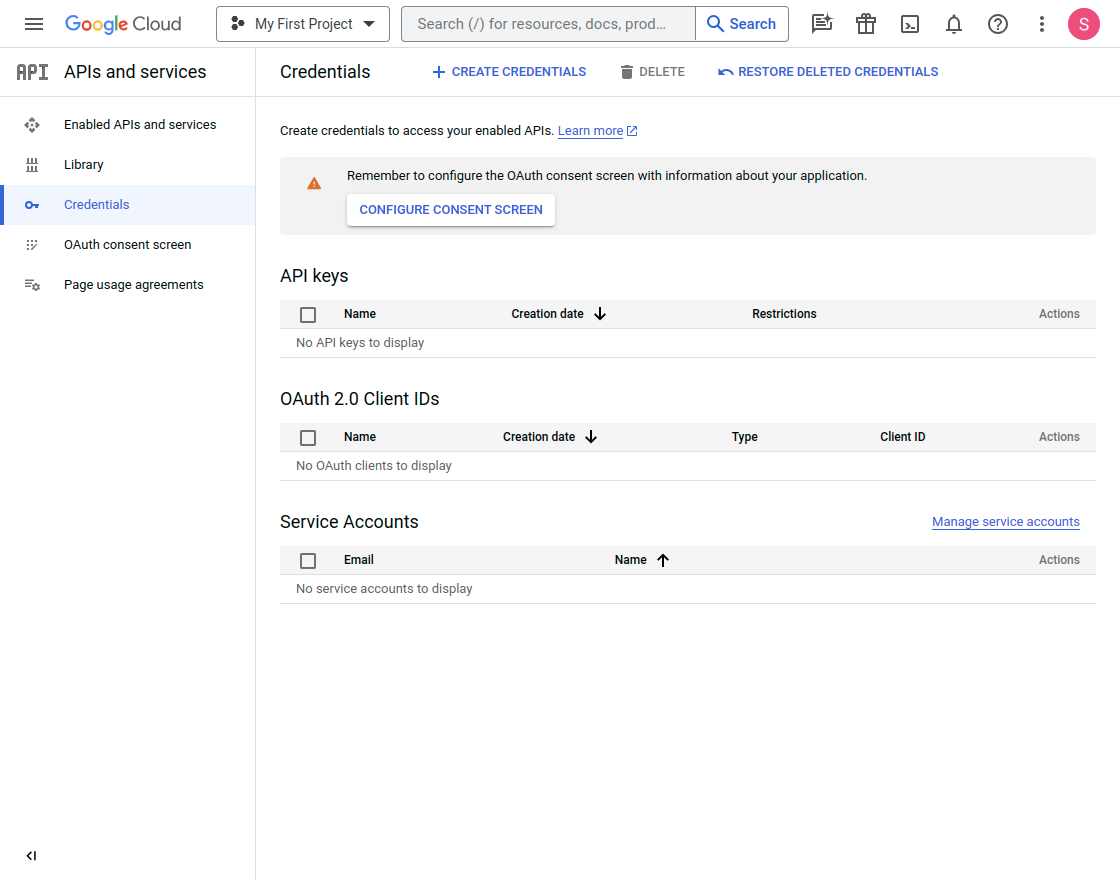This screenshot has height=880, width=1120.
Task: Toggle select-all checkbox in API keys table
Action: (x=308, y=315)
